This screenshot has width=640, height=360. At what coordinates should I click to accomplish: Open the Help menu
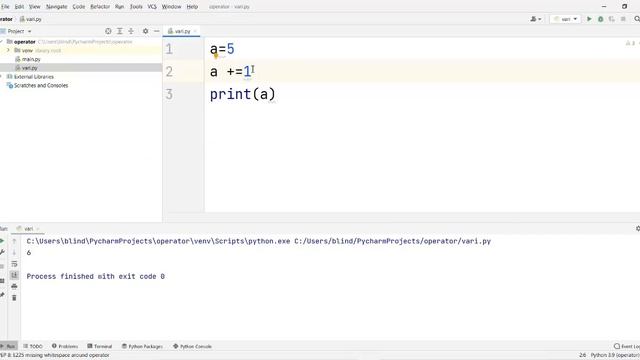point(192,7)
